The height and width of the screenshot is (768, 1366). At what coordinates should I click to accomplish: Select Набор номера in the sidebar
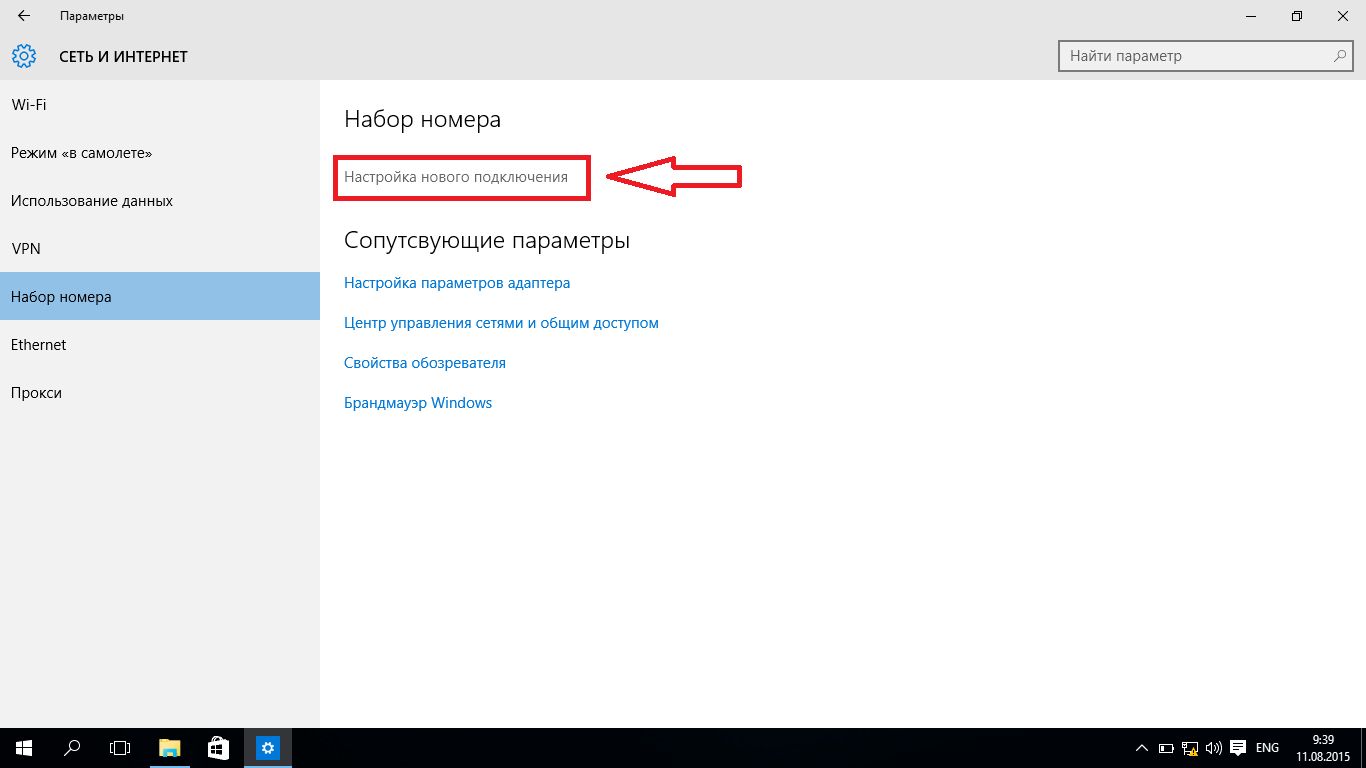pos(160,297)
